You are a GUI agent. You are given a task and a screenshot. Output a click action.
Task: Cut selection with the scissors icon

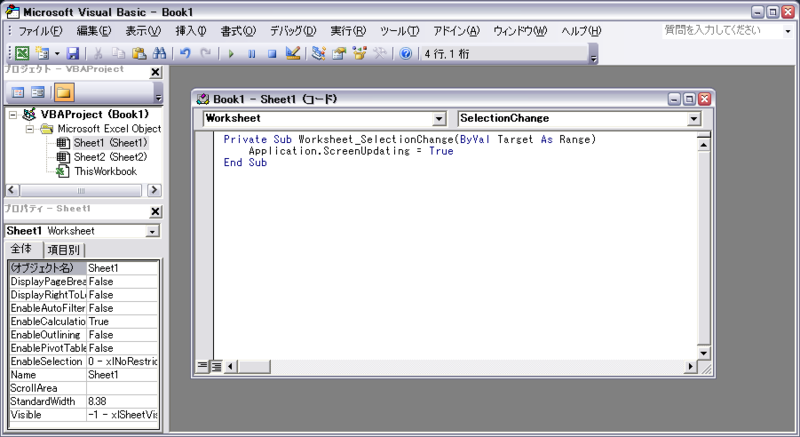point(98,53)
